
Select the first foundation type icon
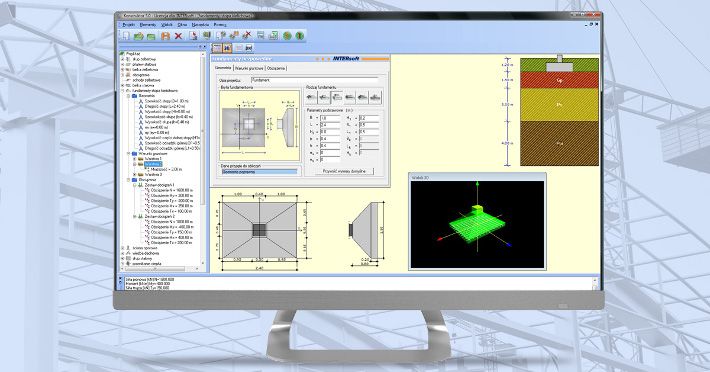(x=311, y=97)
